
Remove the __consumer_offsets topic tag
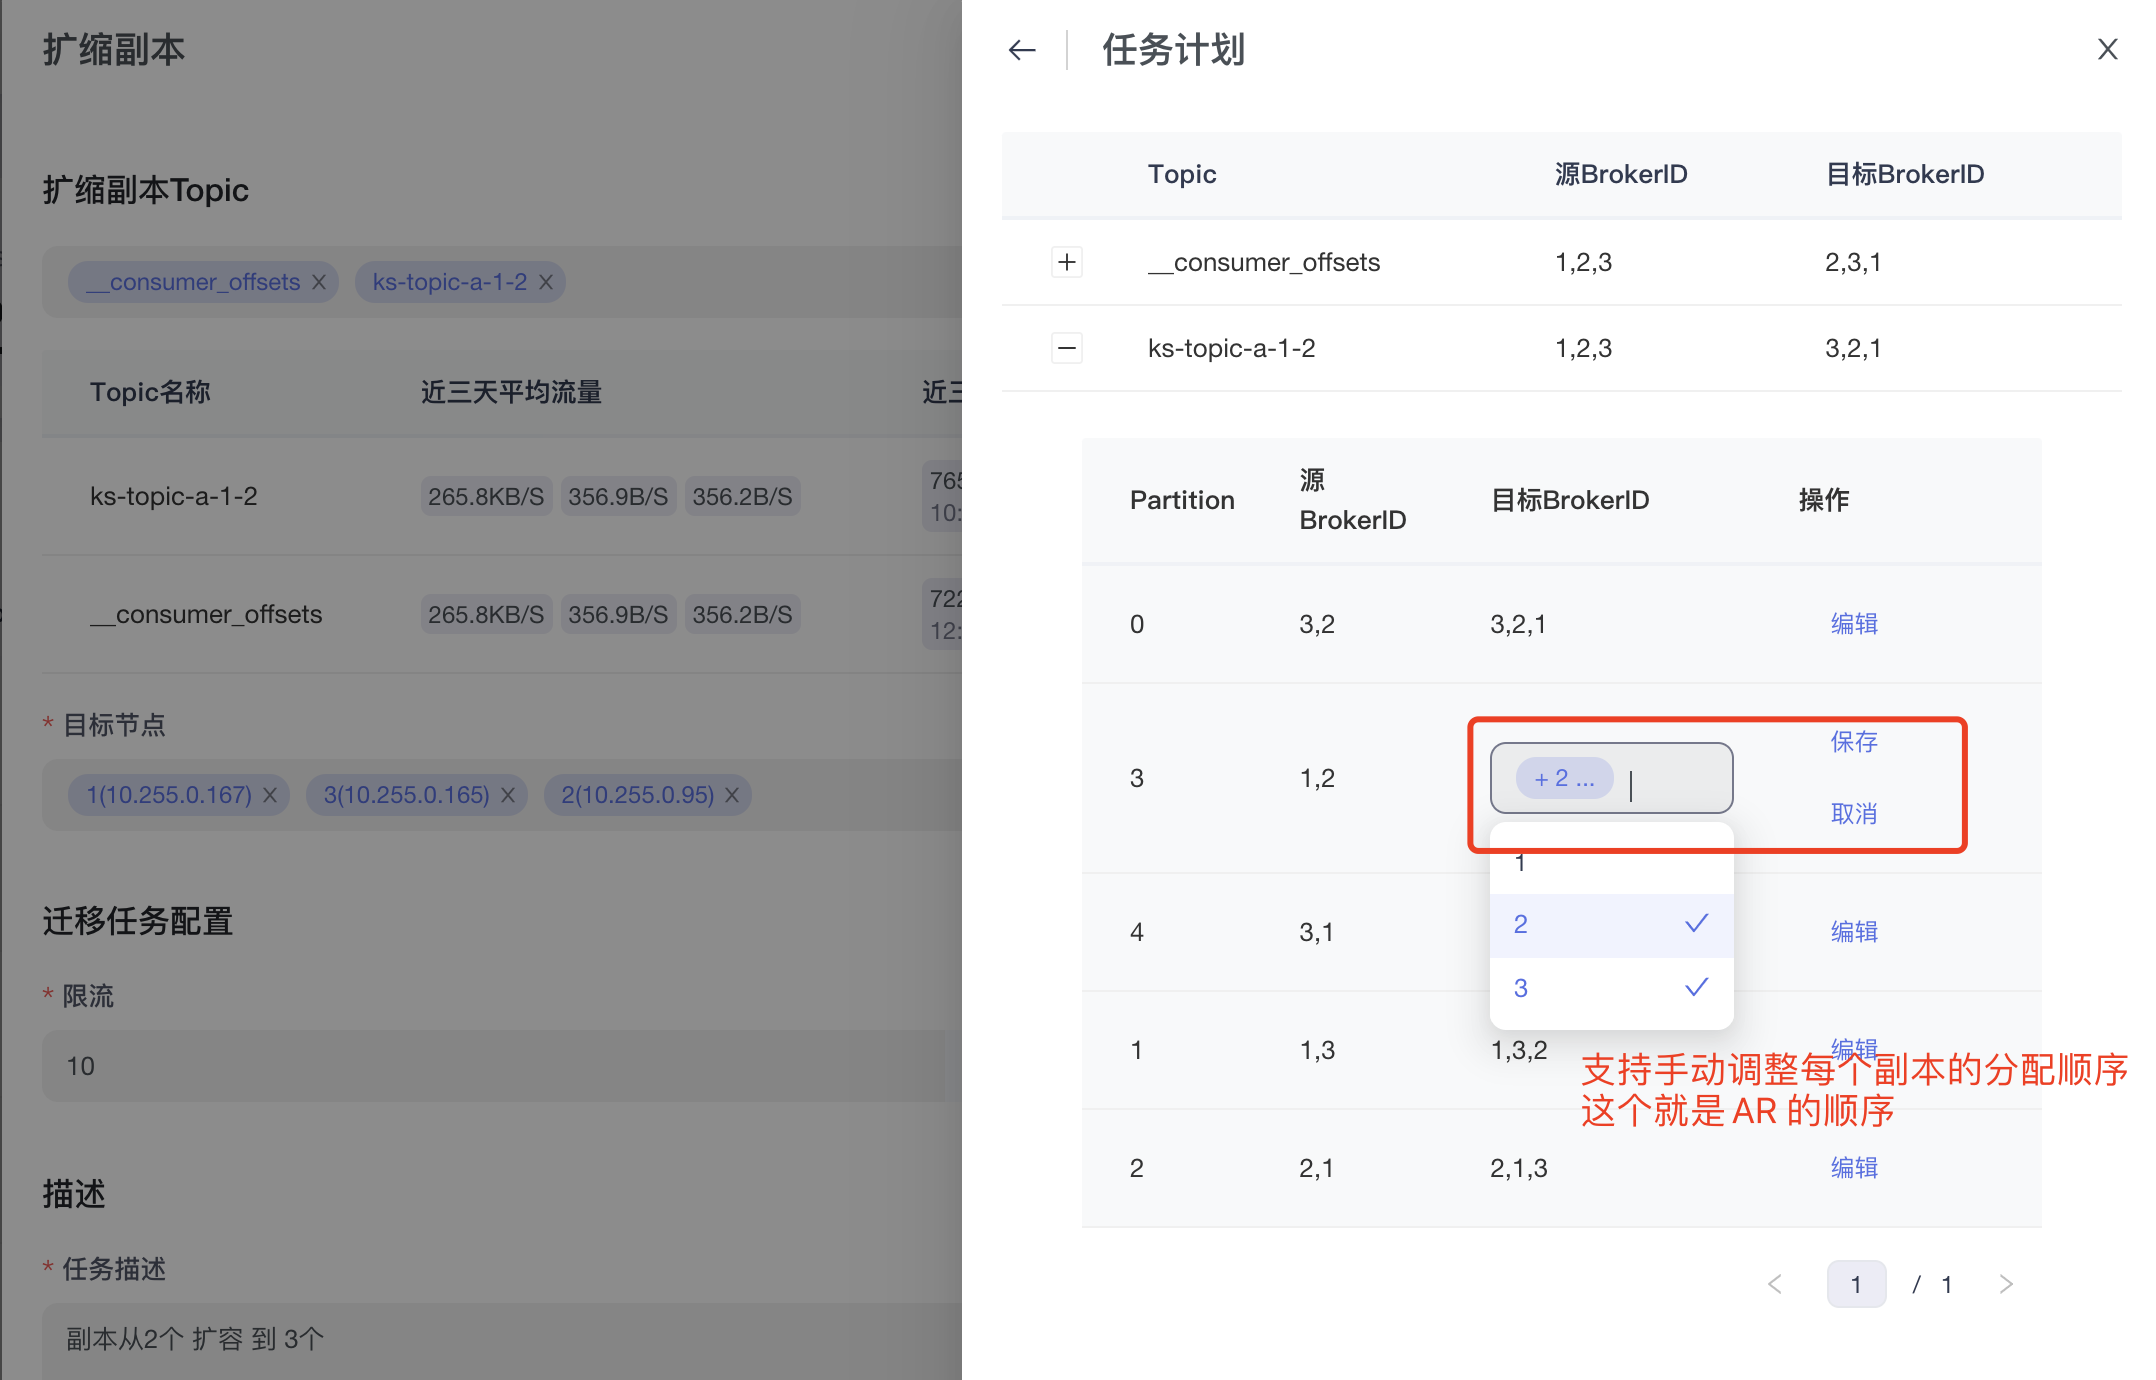point(319,282)
